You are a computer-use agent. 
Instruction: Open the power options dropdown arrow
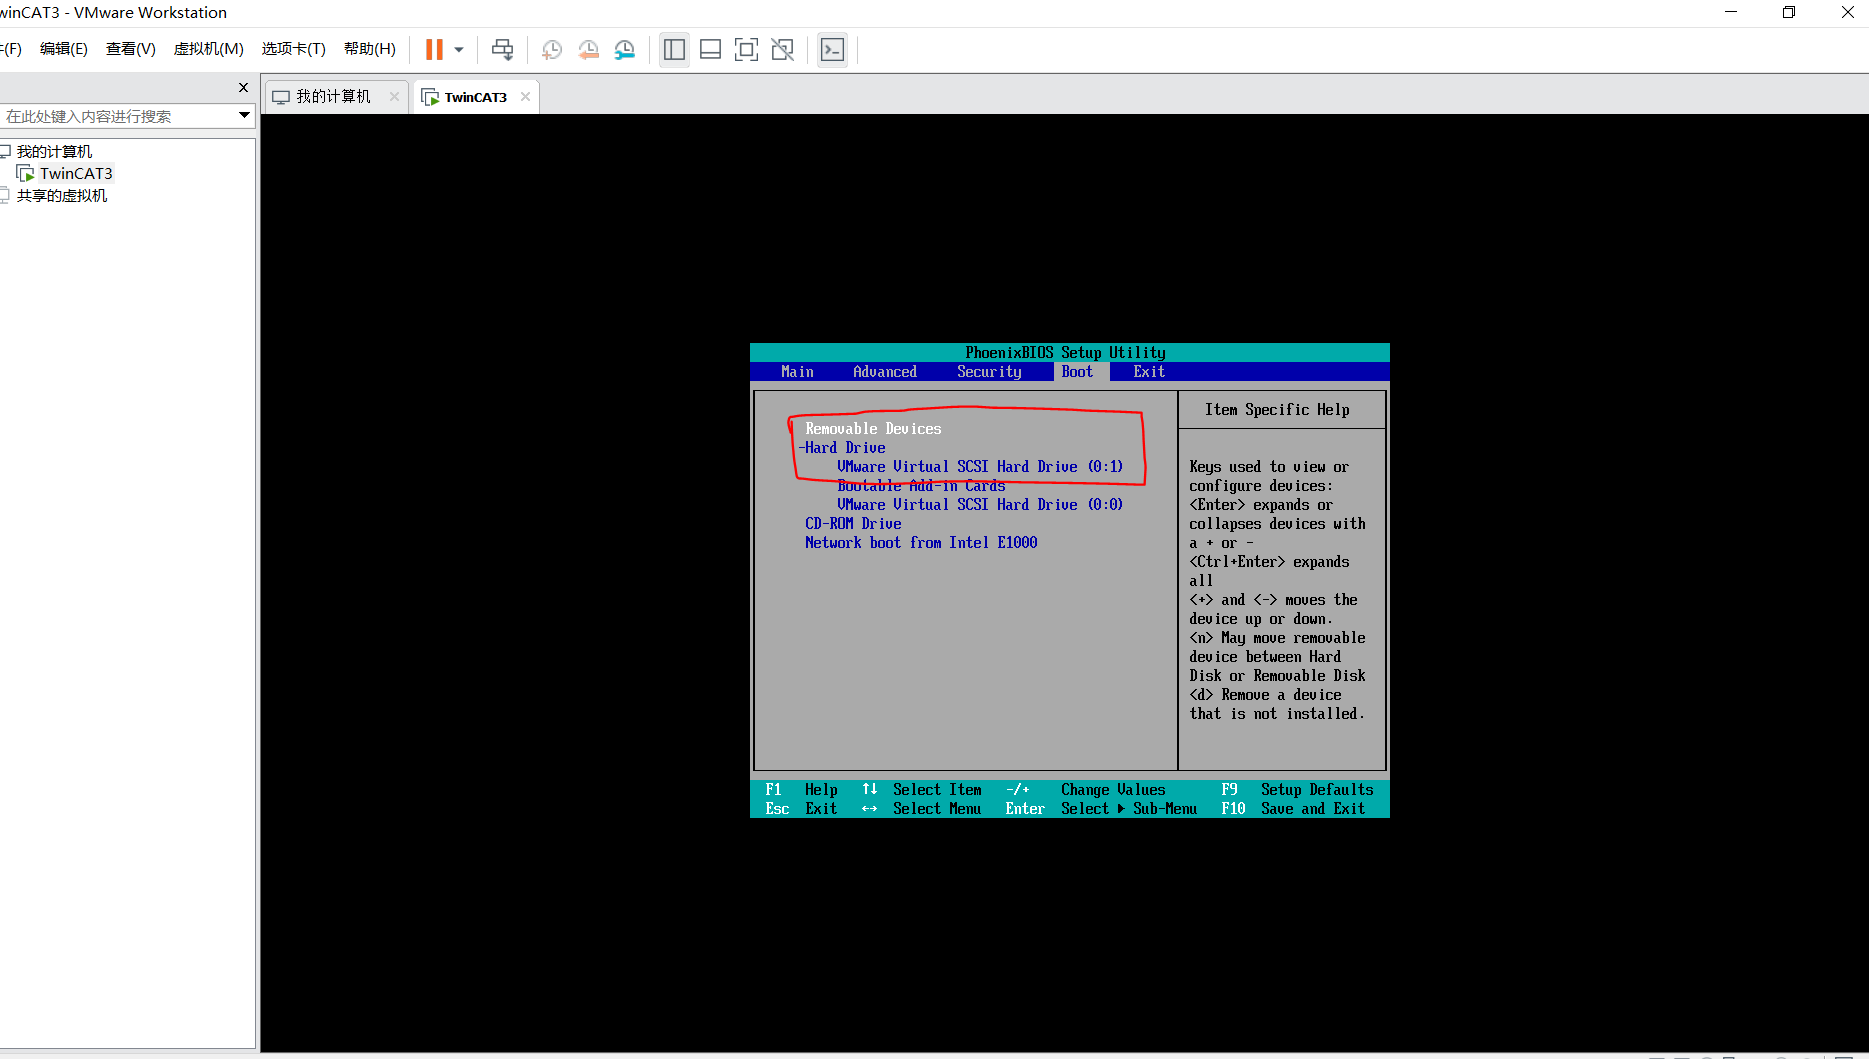coord(459,49)
